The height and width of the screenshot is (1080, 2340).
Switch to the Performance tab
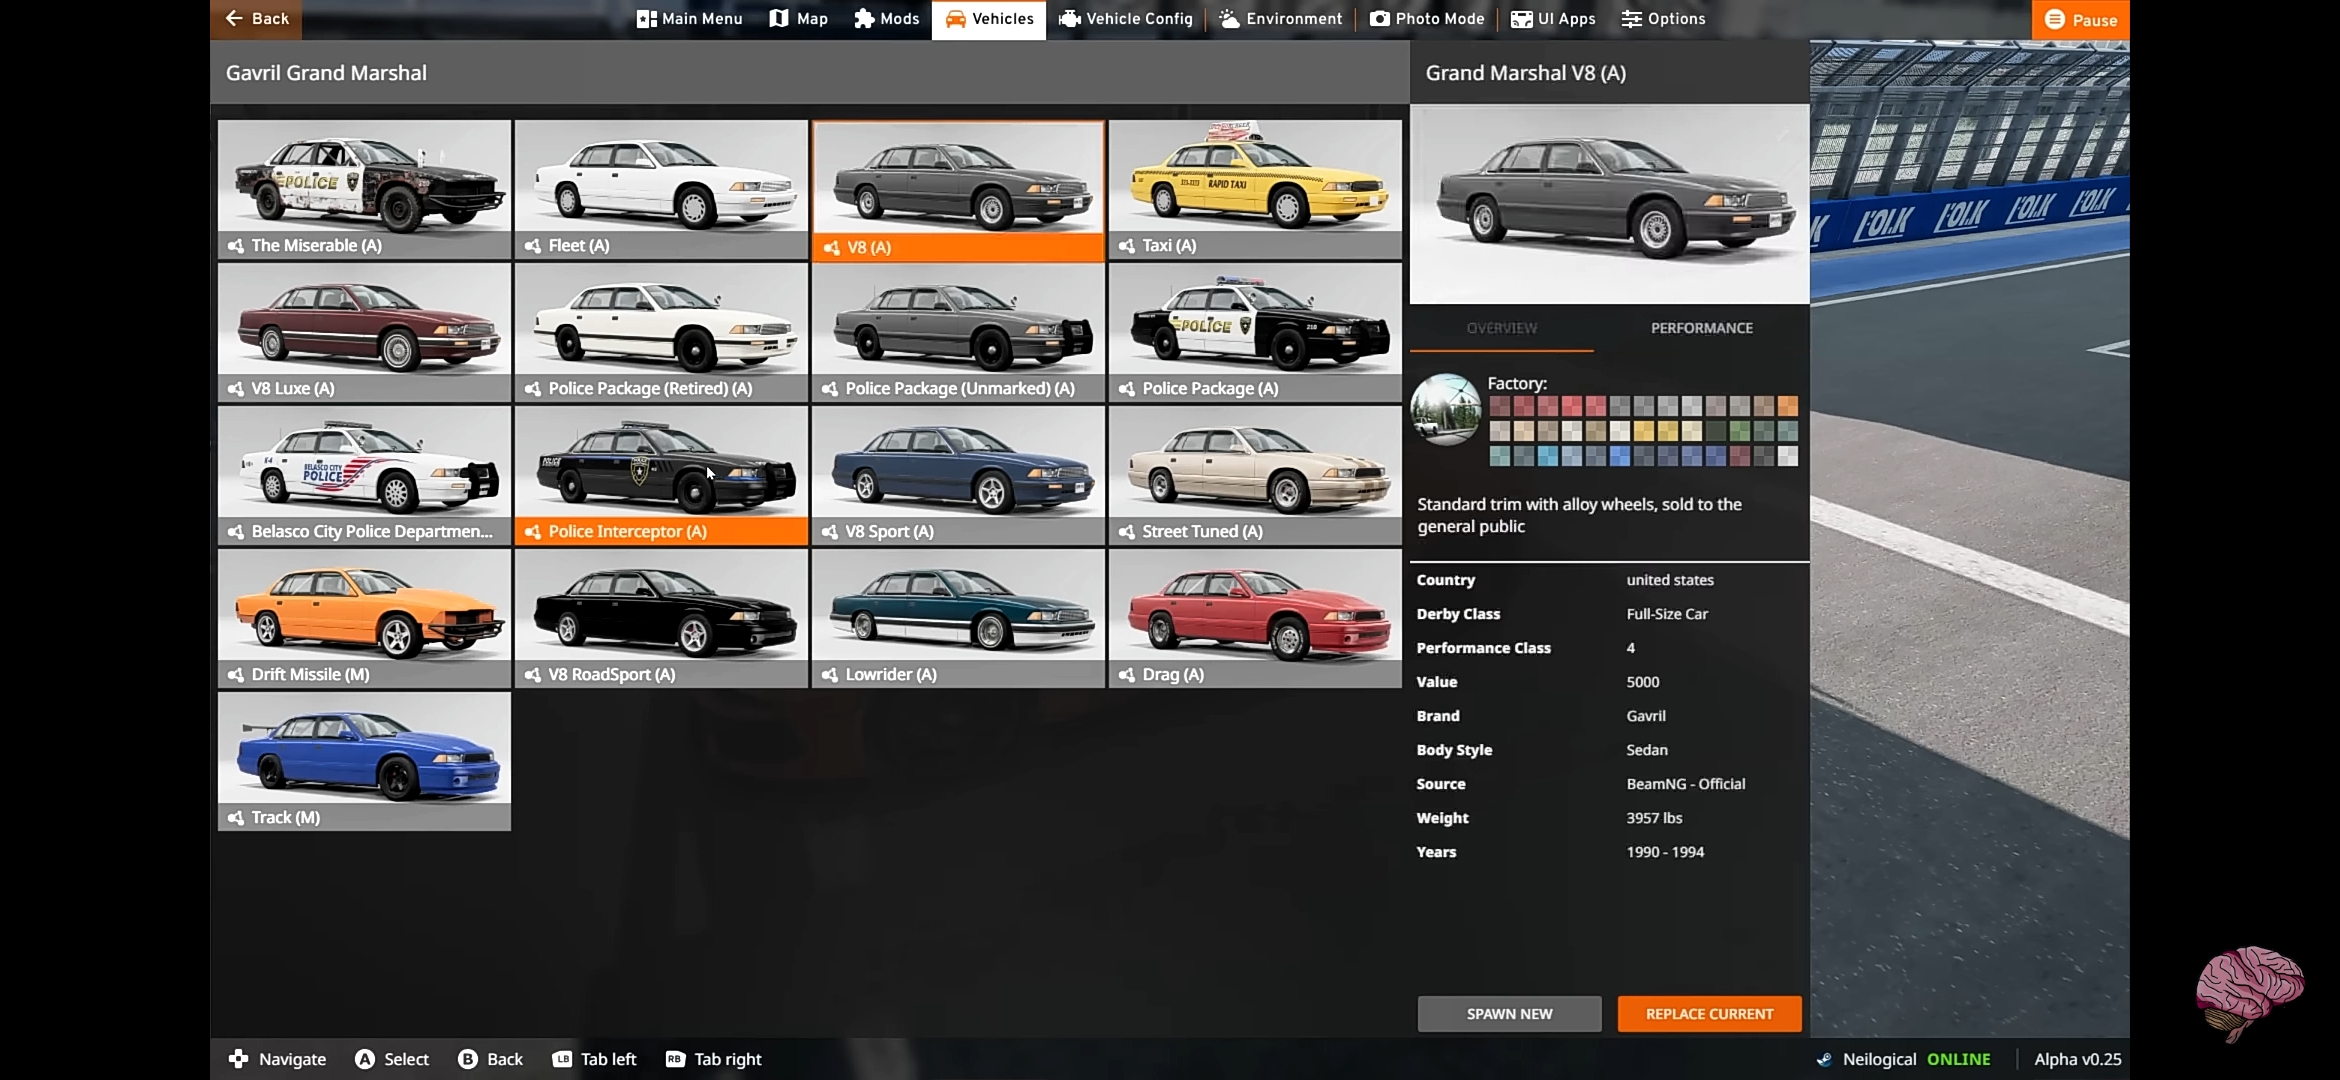point(1701,328)
